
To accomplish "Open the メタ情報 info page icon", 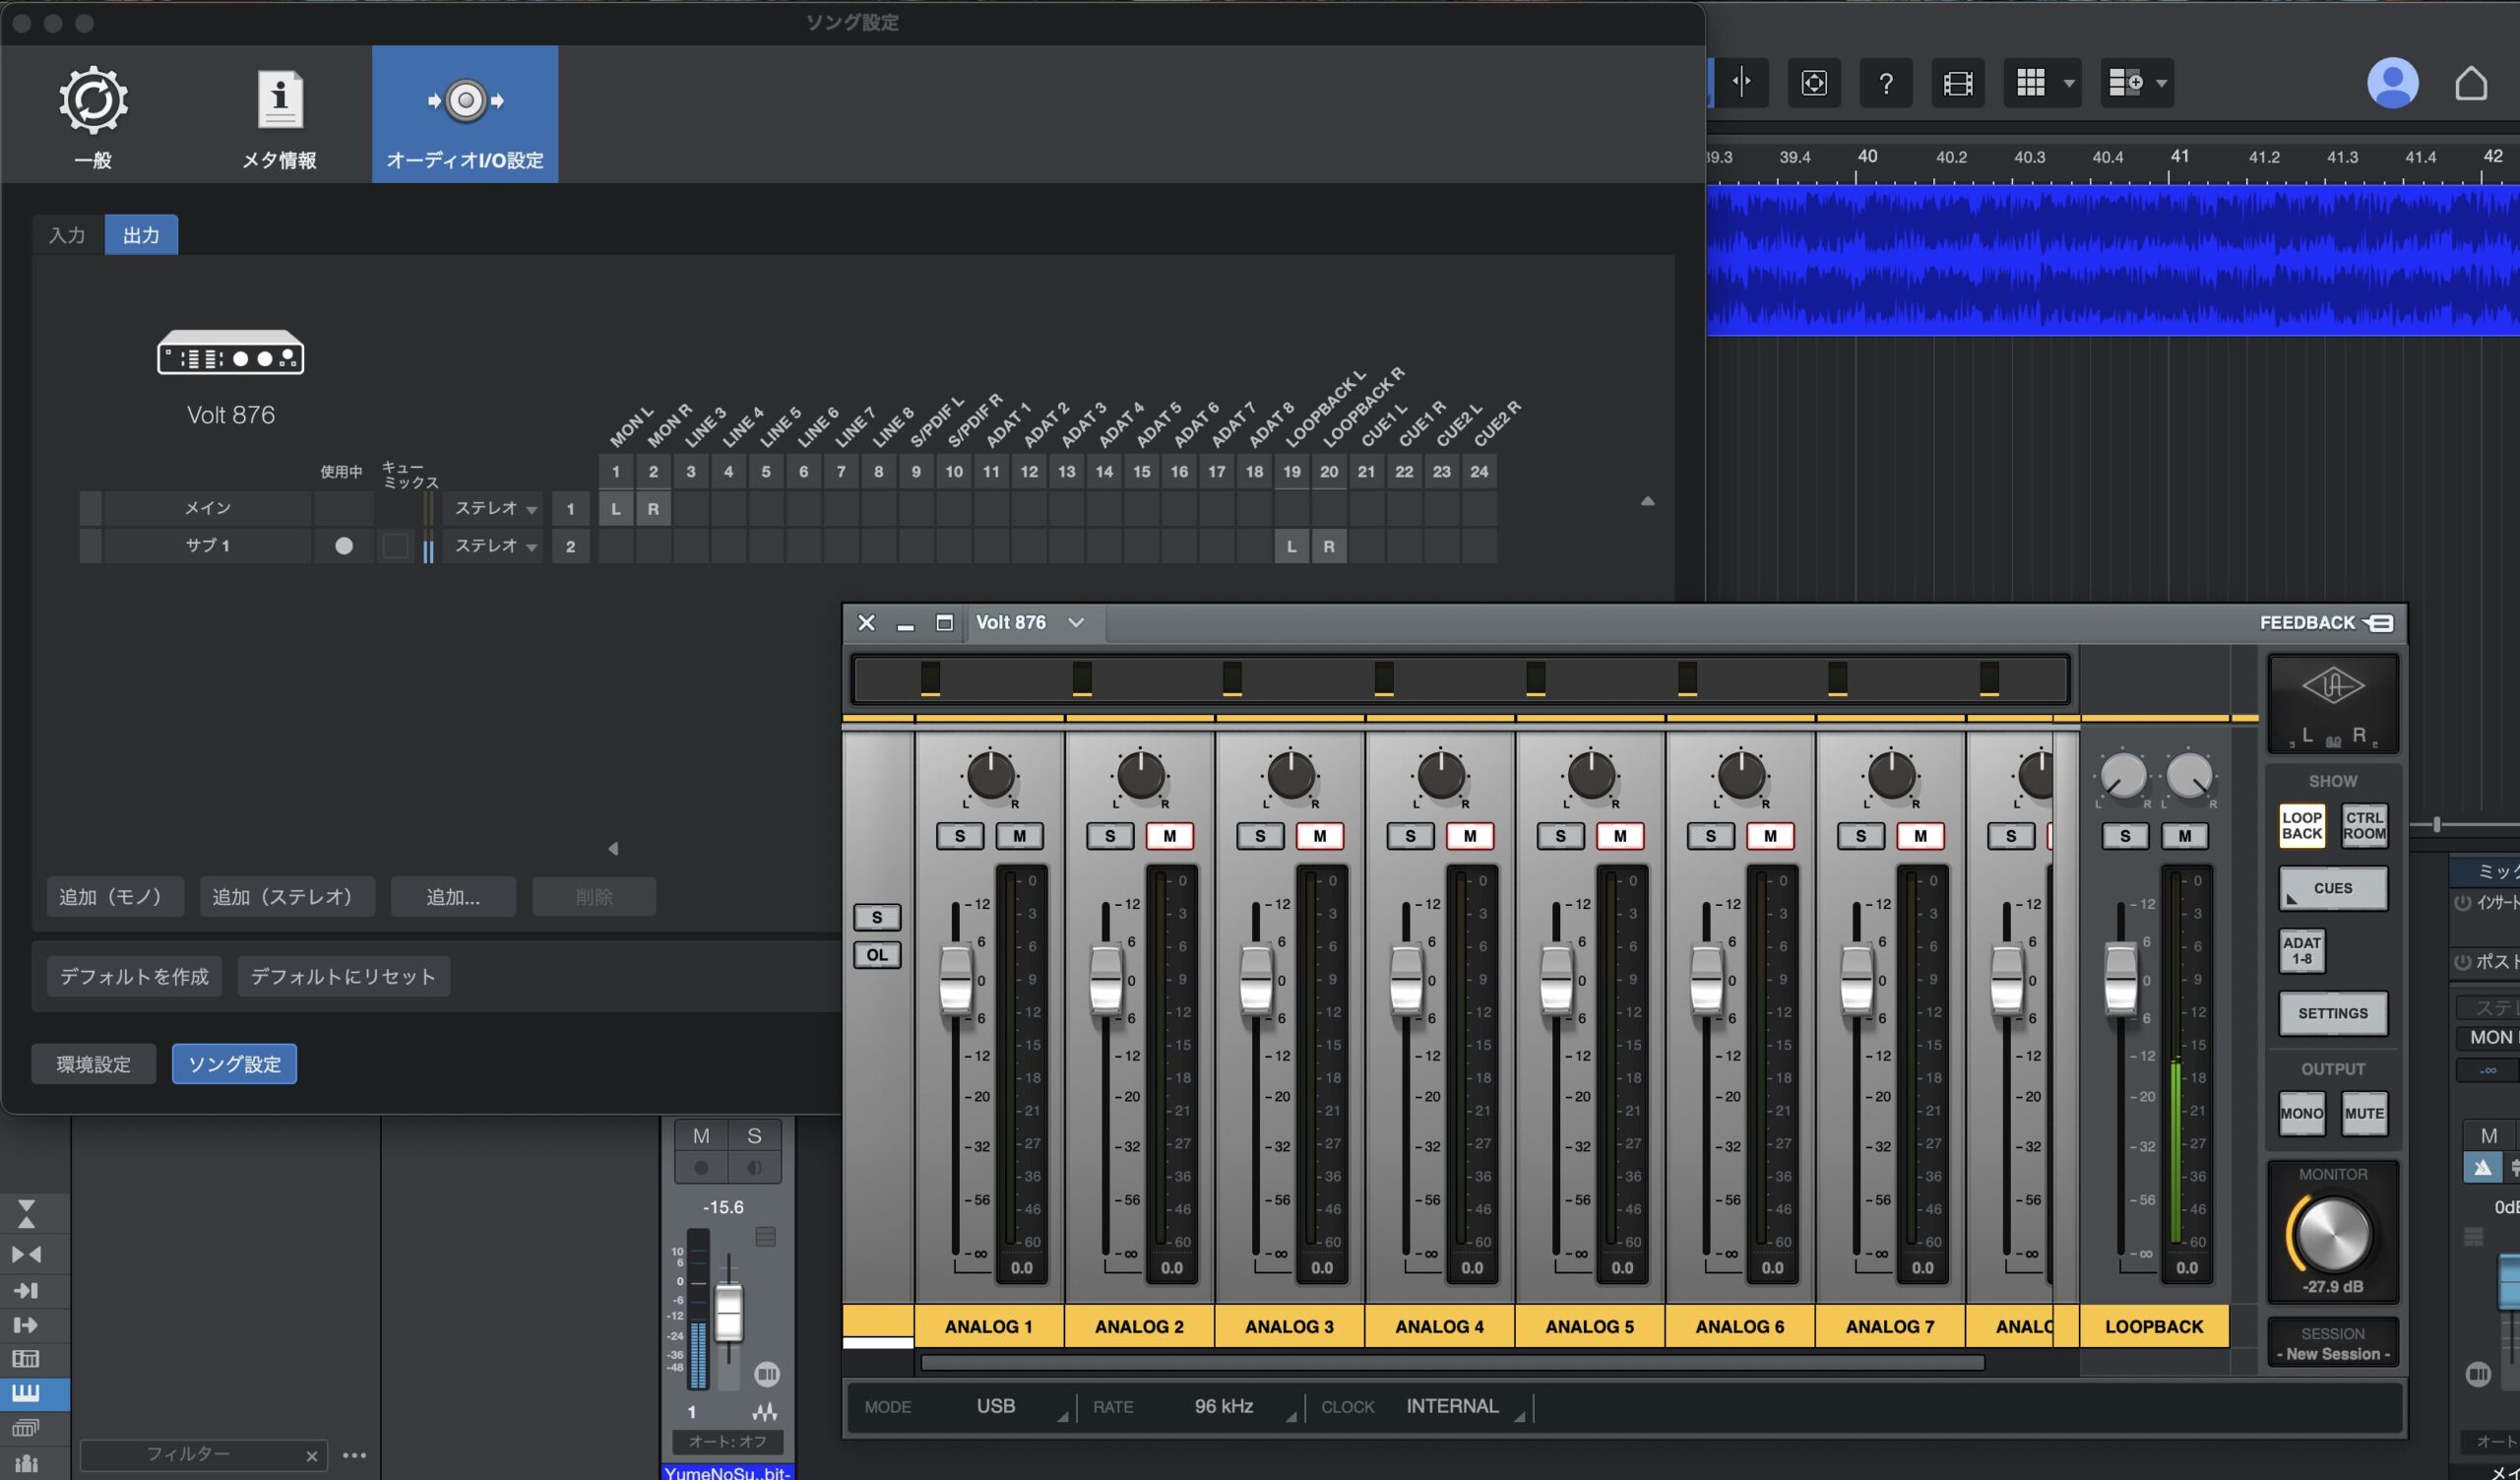I will [x=279, y=101].
